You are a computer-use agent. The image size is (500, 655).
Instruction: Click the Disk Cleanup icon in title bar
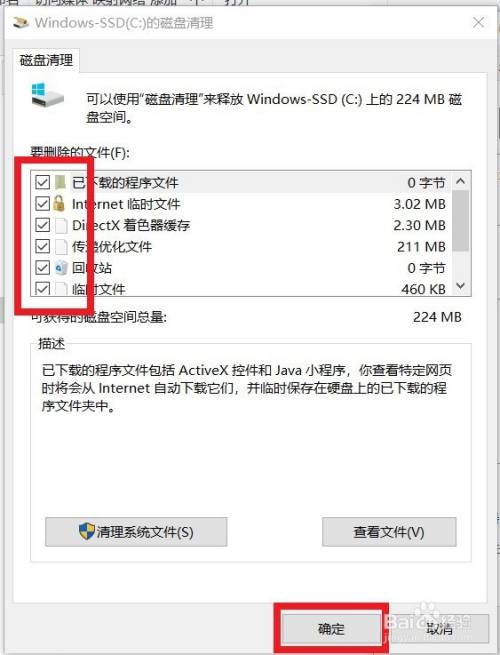[x=20, y=22]
